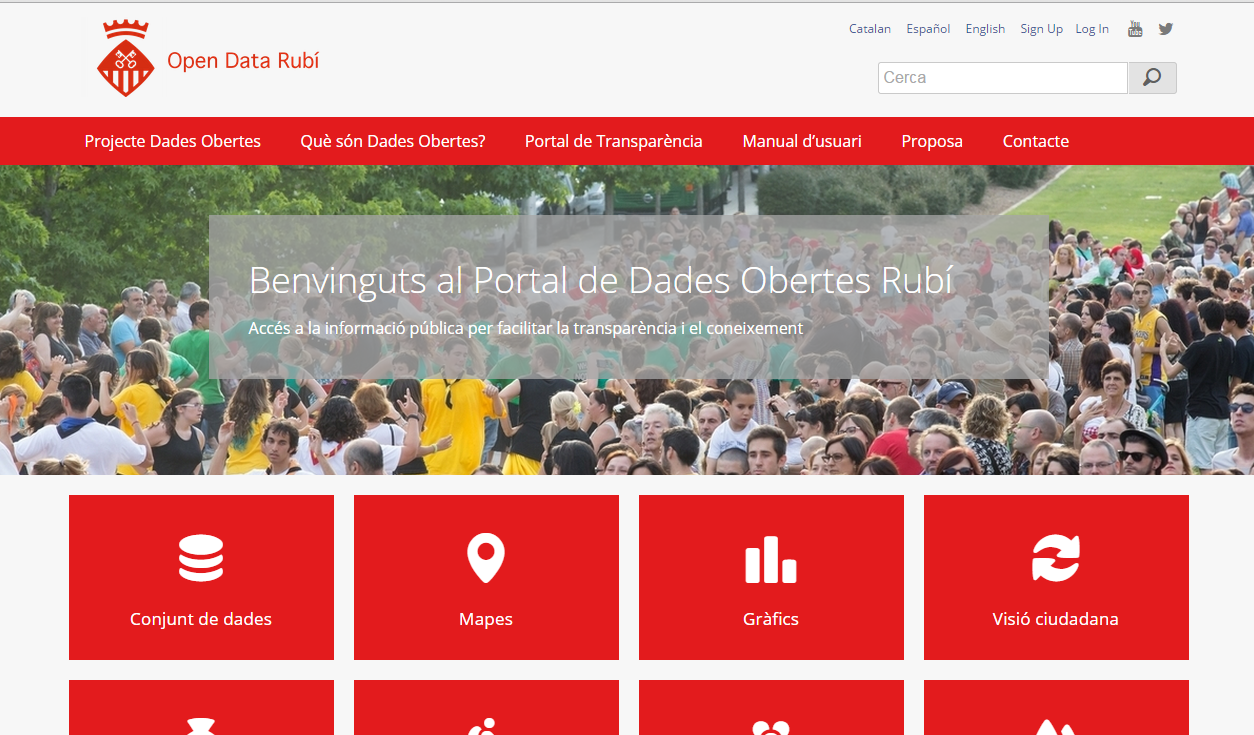Viewport: 1254px width, 735px height.
Task: Open Portal de Transparència from navigation
Action: coord(613,141)
